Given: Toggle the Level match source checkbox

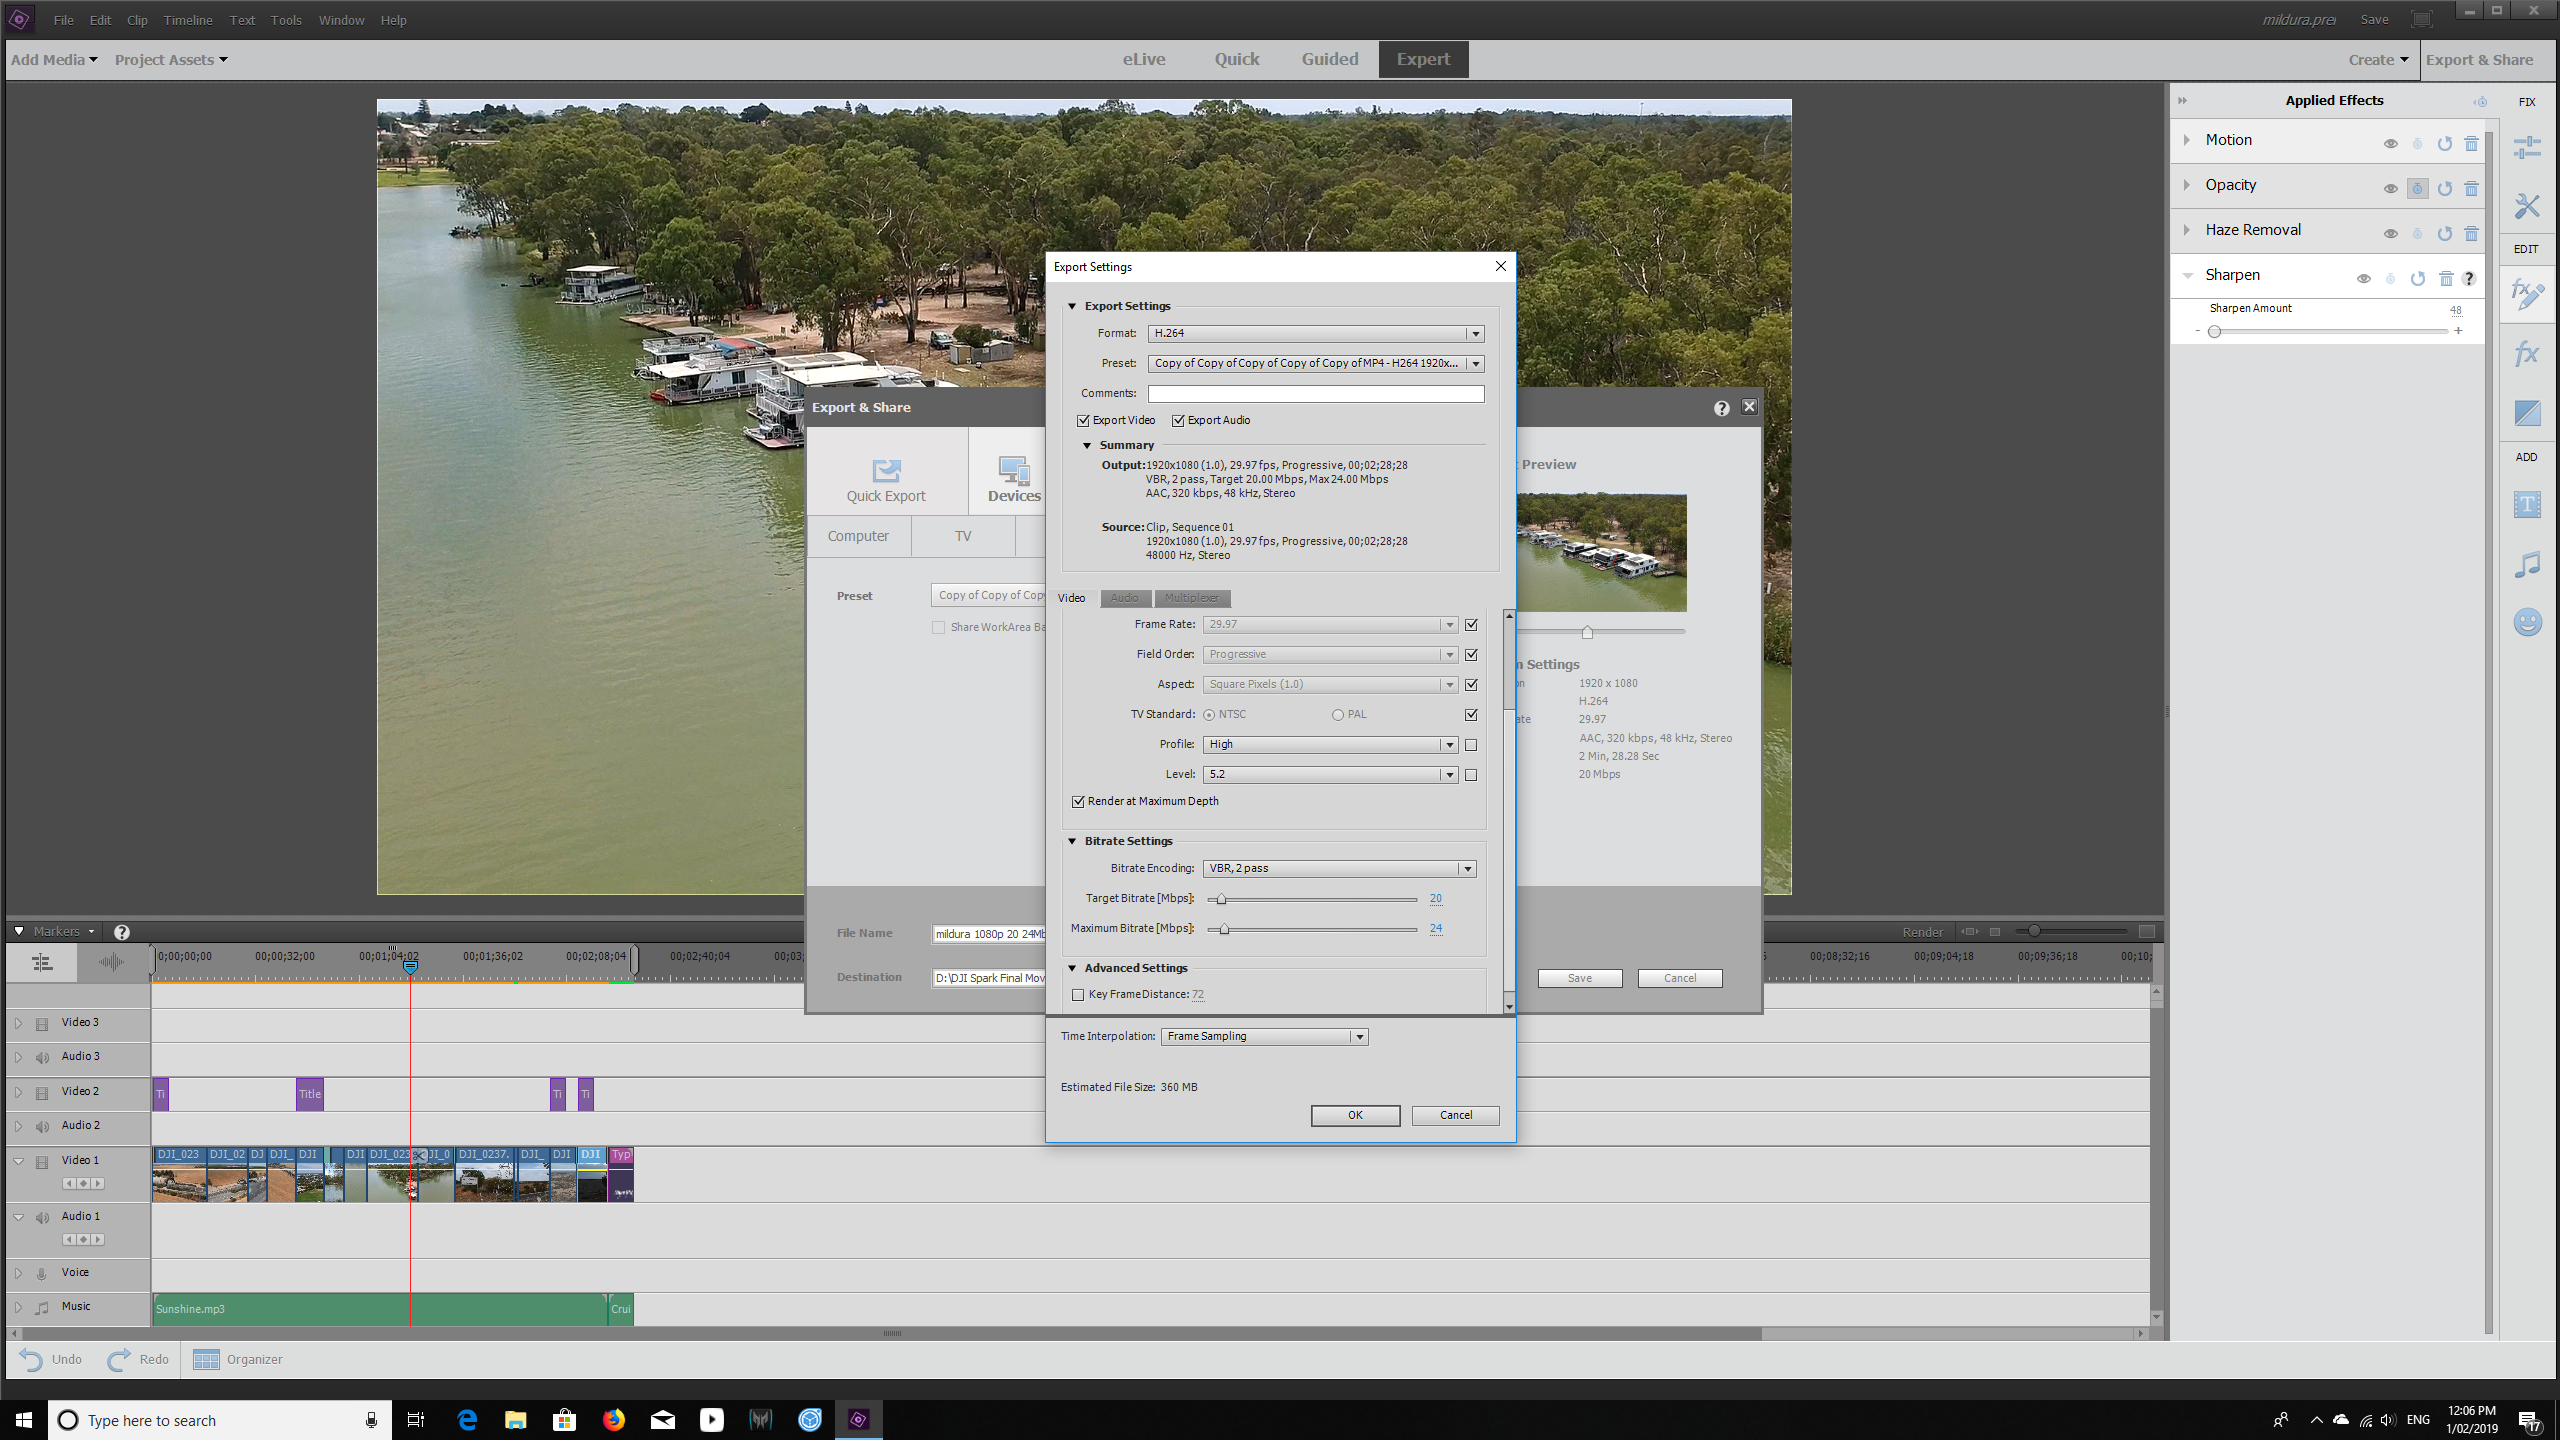Looking at the screenshot, I should pos(1471,775).
